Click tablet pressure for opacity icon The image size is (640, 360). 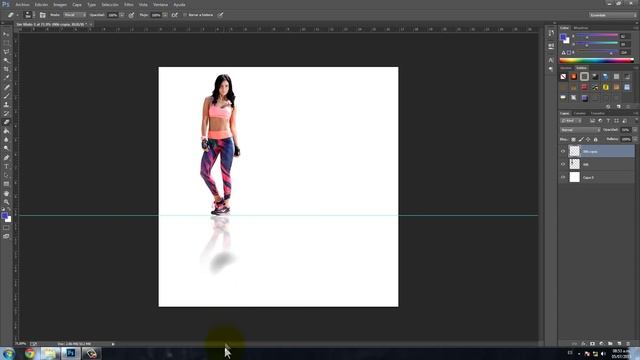coord(131,15)
